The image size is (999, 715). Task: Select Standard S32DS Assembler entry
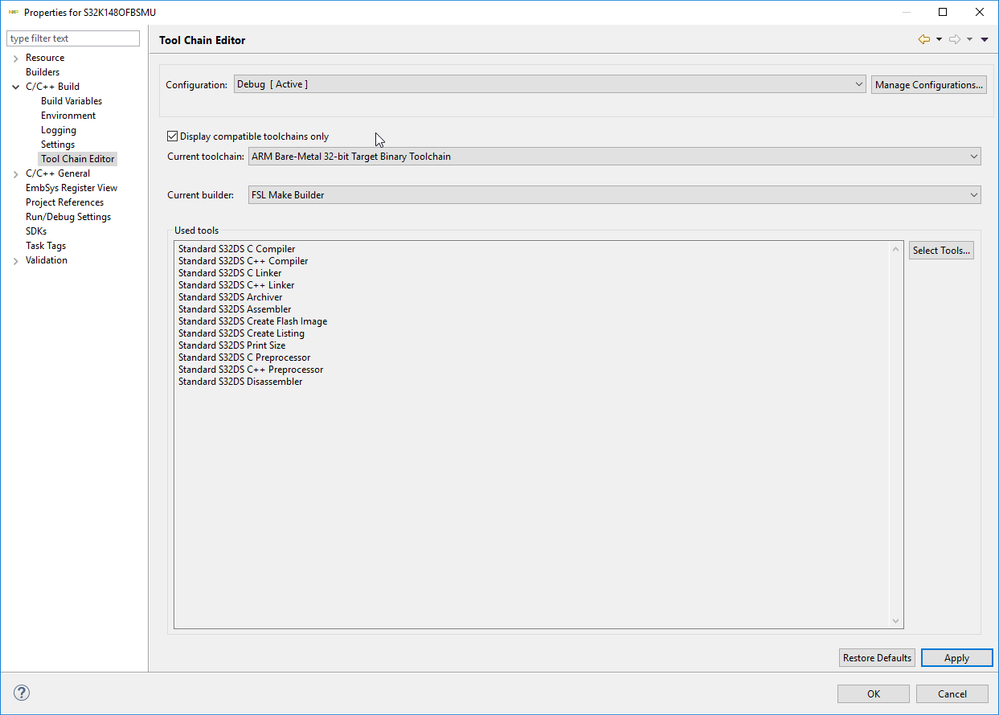234,310
